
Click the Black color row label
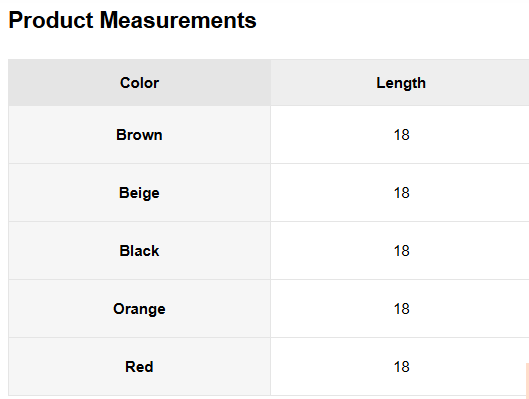pos(139,251)
